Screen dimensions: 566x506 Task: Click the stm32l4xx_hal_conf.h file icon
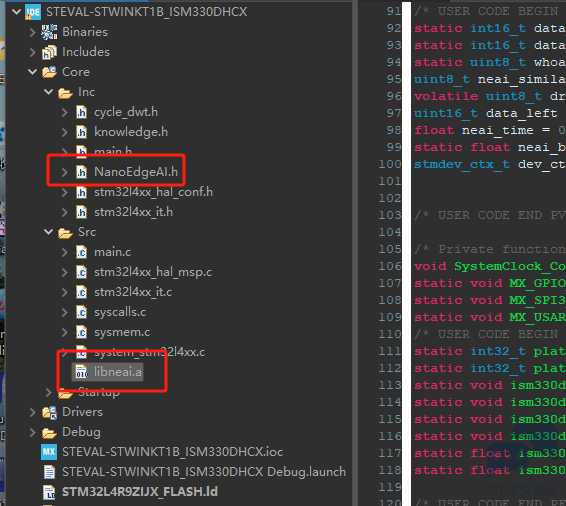pyautogui.click(x=82, y=192)
